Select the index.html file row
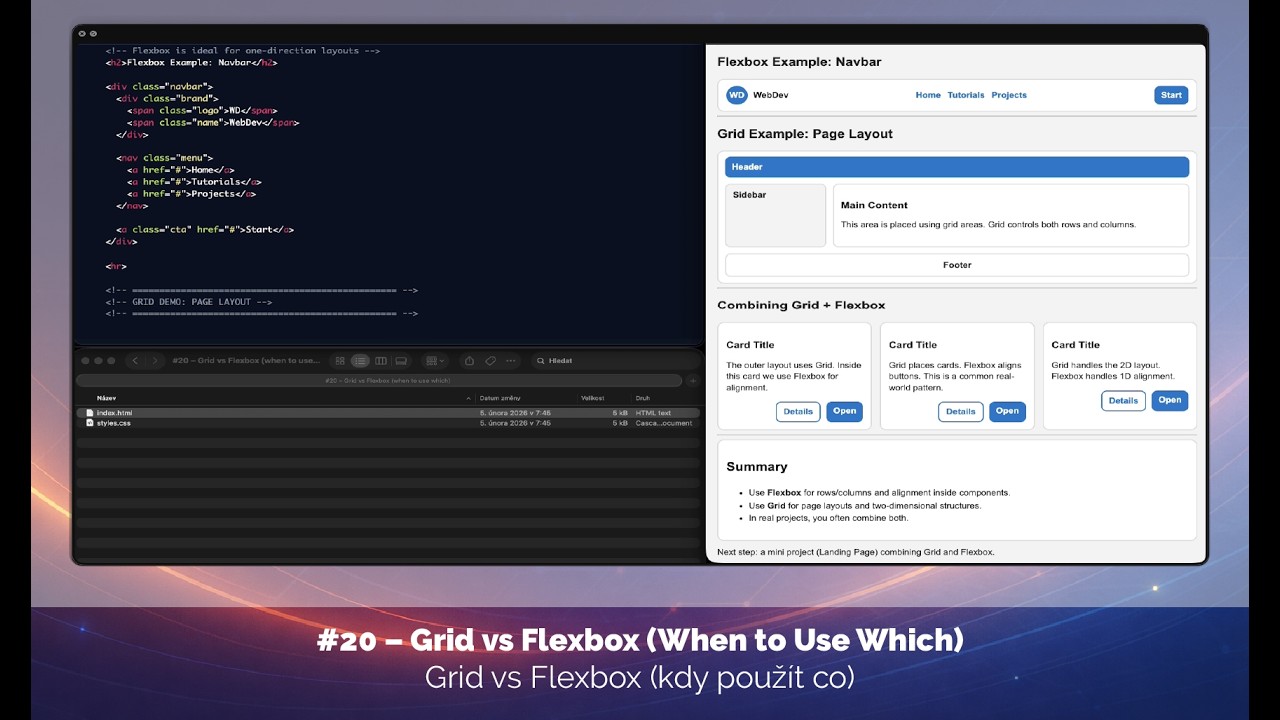 [x=388, y=413]
